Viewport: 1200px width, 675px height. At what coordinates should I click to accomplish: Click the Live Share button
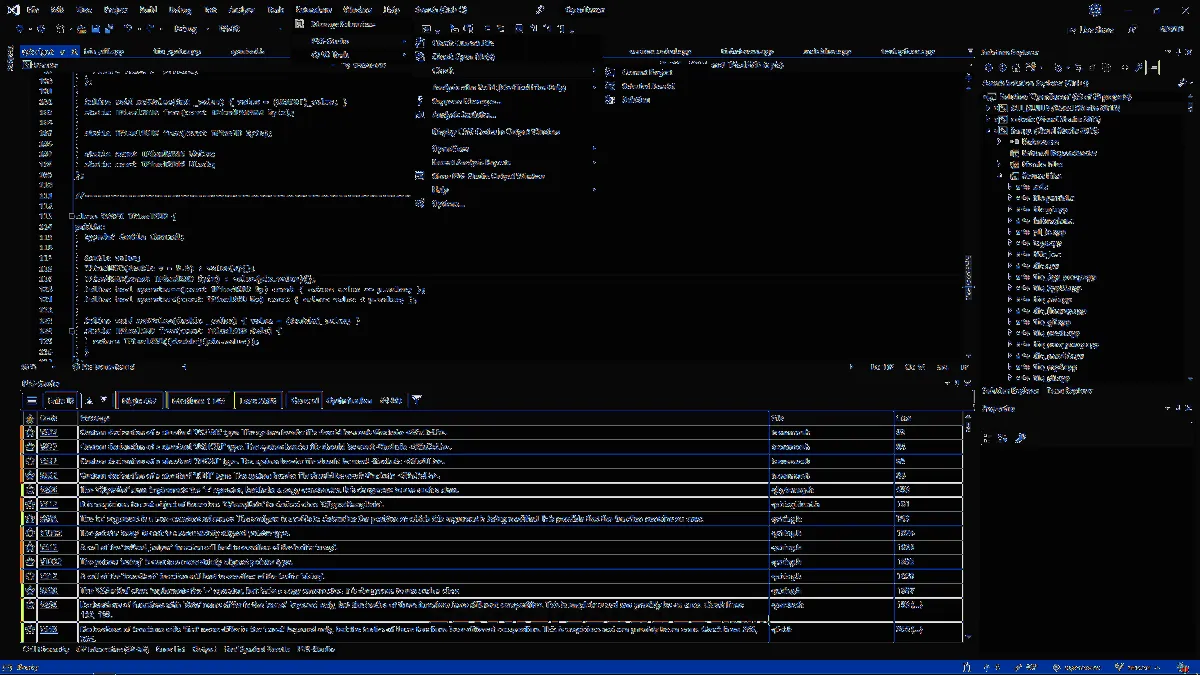1093,30
